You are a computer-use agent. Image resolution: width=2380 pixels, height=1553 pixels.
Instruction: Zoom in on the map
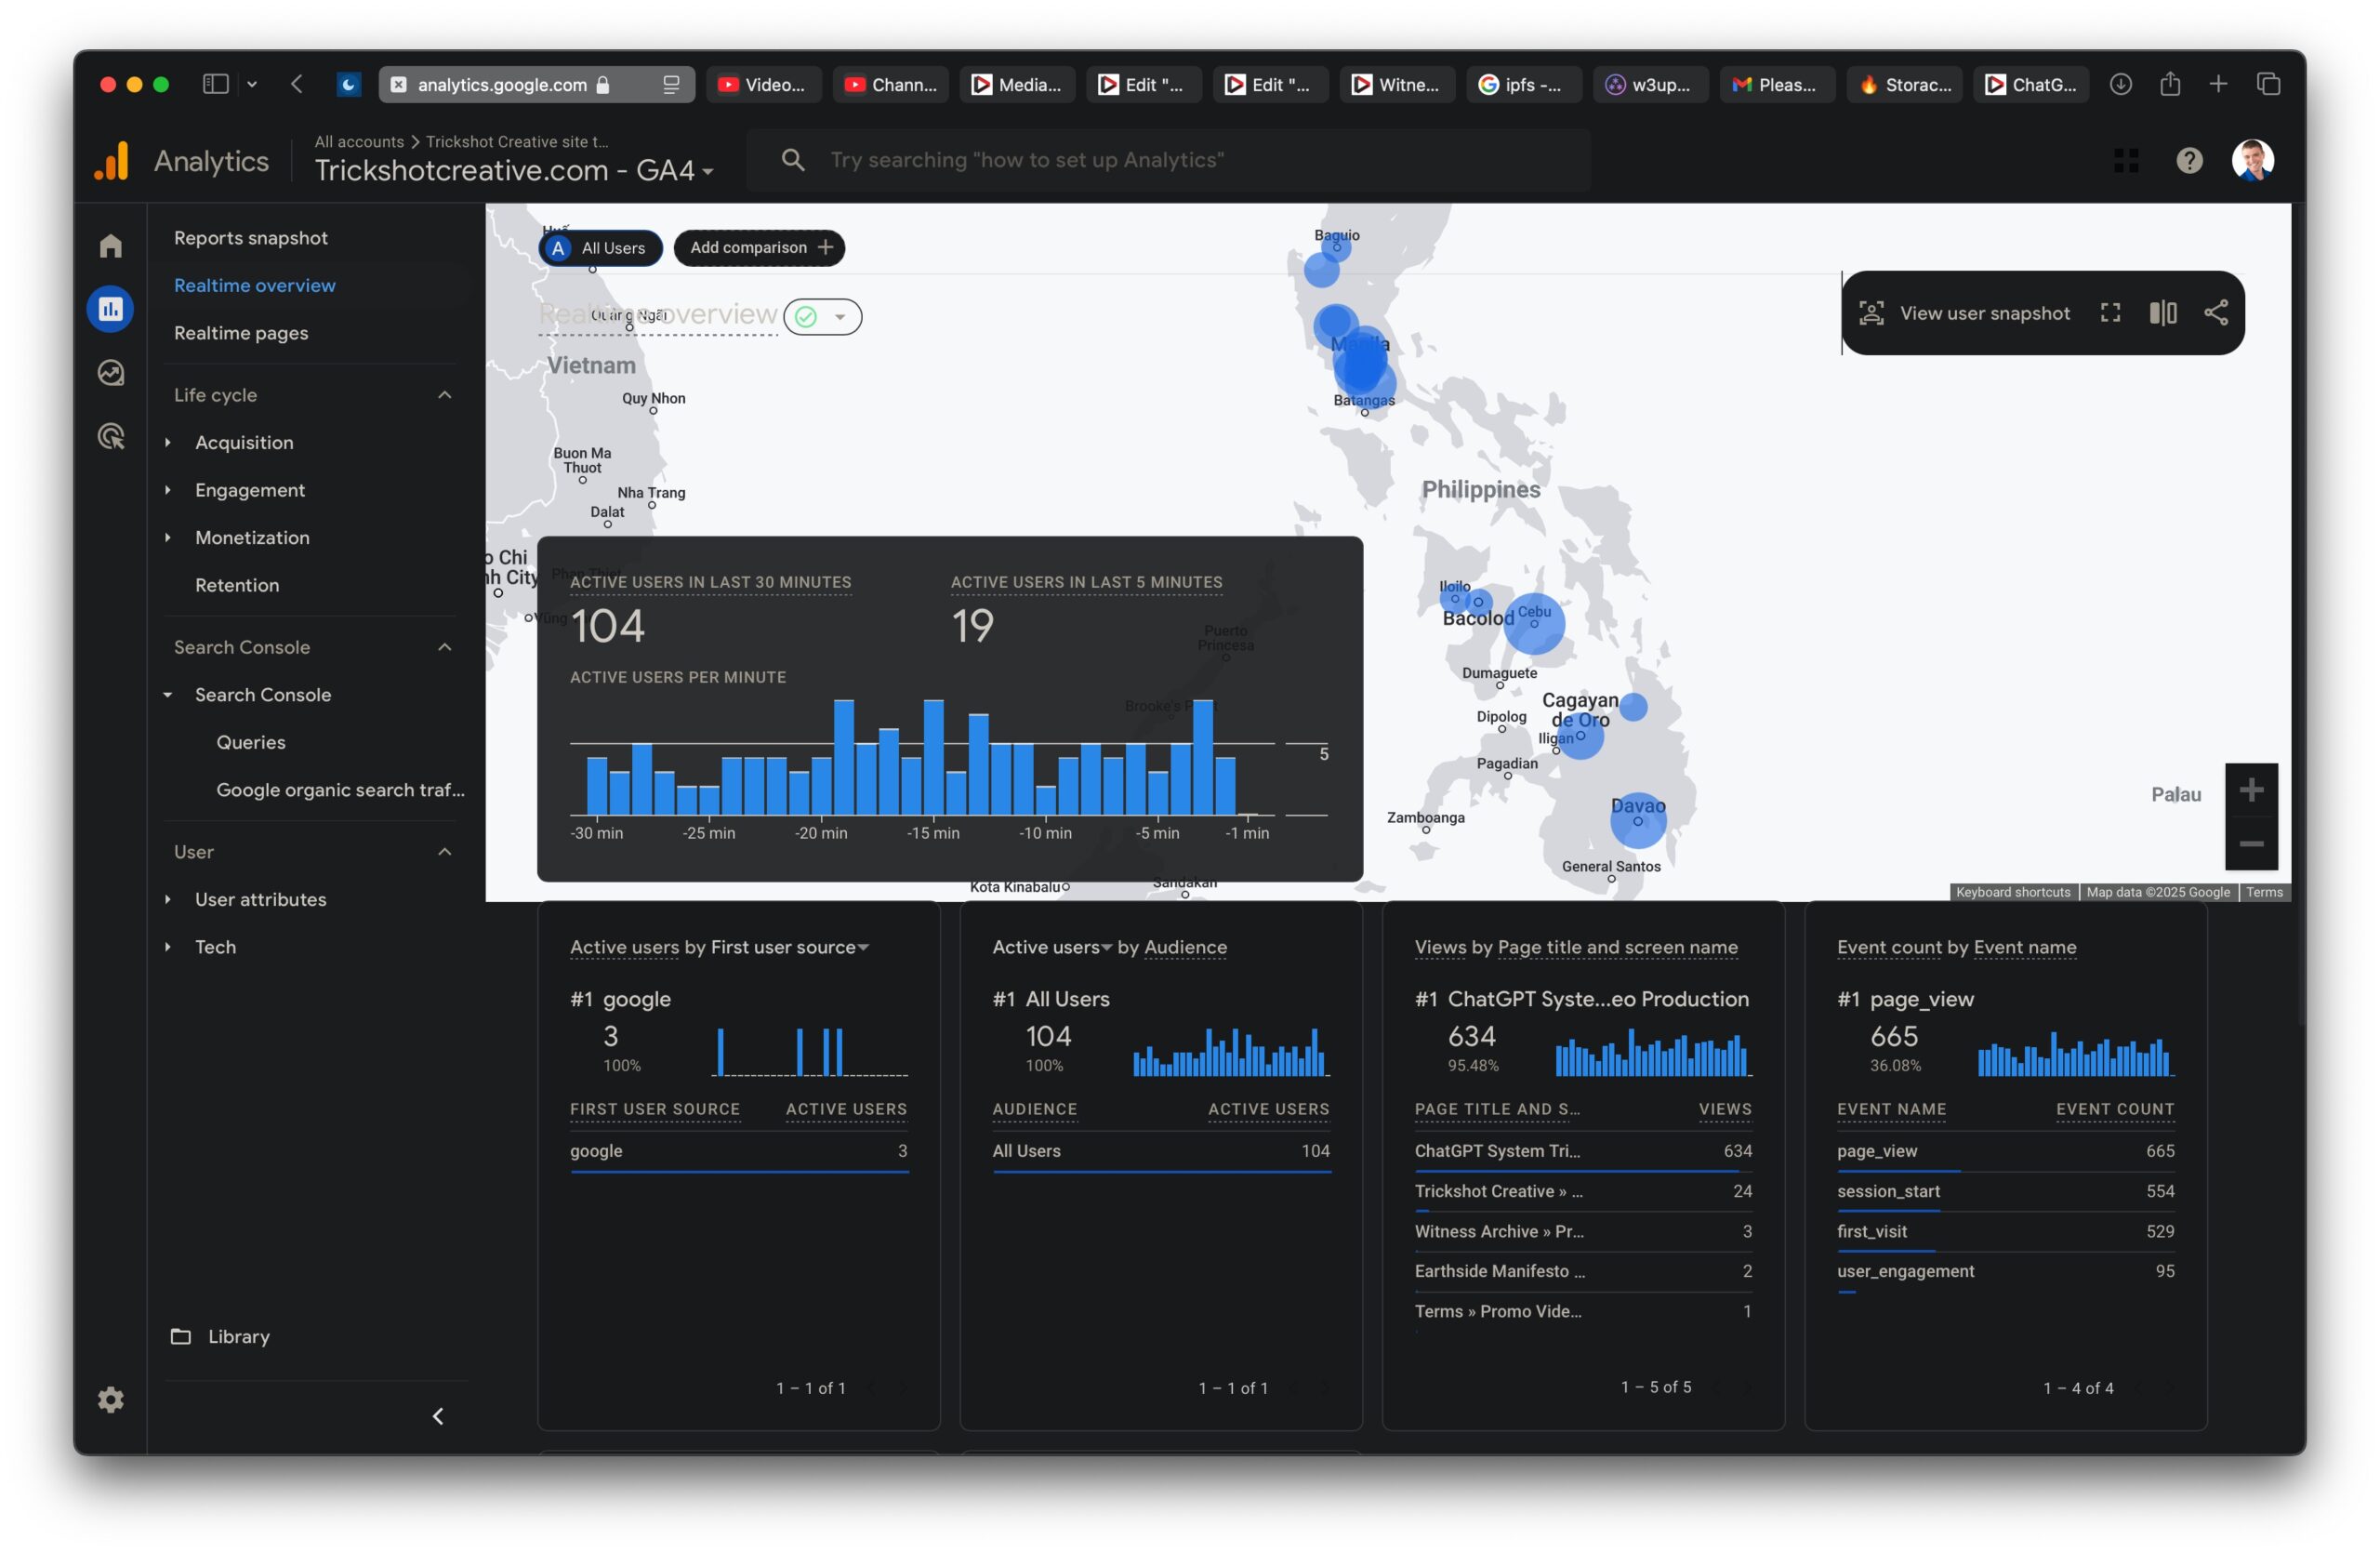pos(2251,790)
